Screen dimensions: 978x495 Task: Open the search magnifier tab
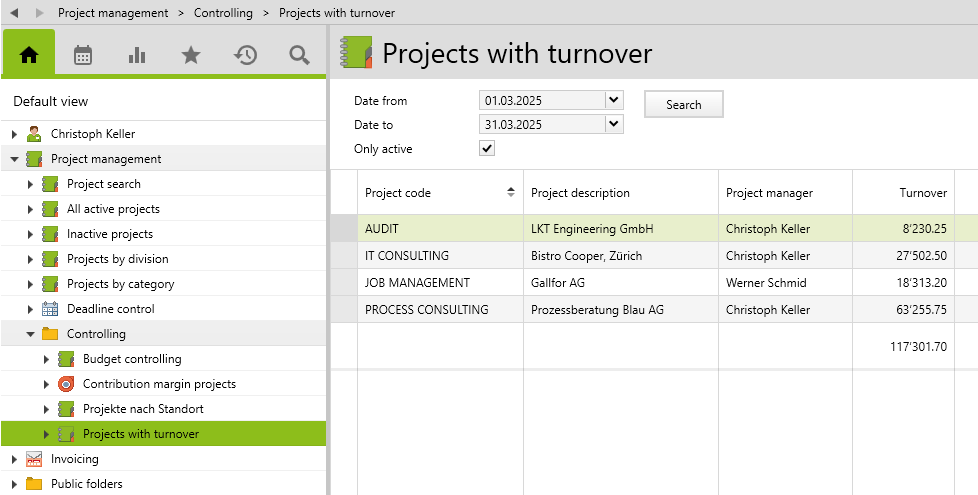(299, 55)
